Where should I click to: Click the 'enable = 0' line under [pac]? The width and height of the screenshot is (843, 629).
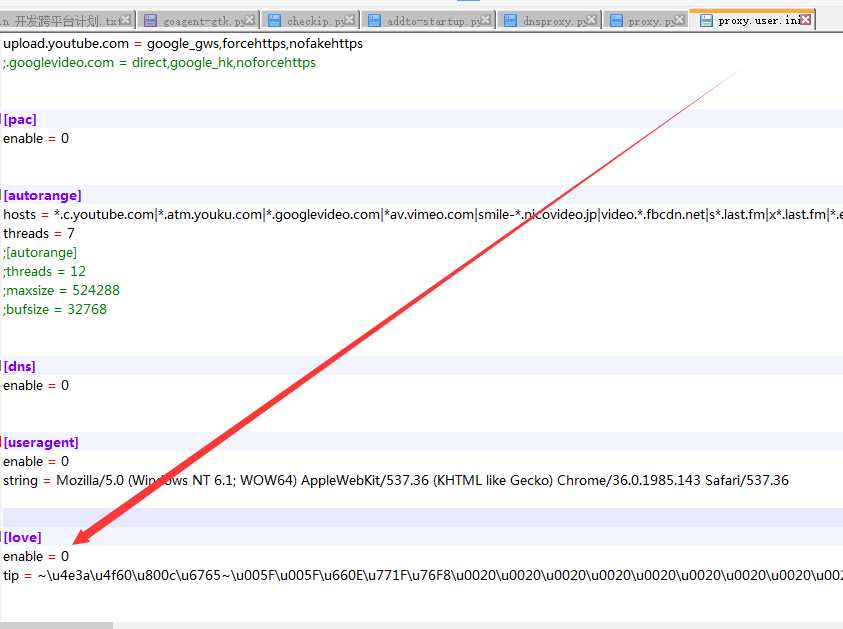(x=36, y=138)
